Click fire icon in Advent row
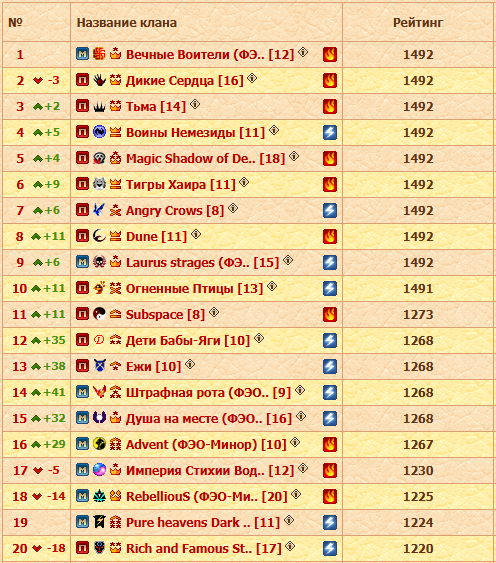This screenshot has width=496, height=563. pyautogui.click(x=330, y=444)
